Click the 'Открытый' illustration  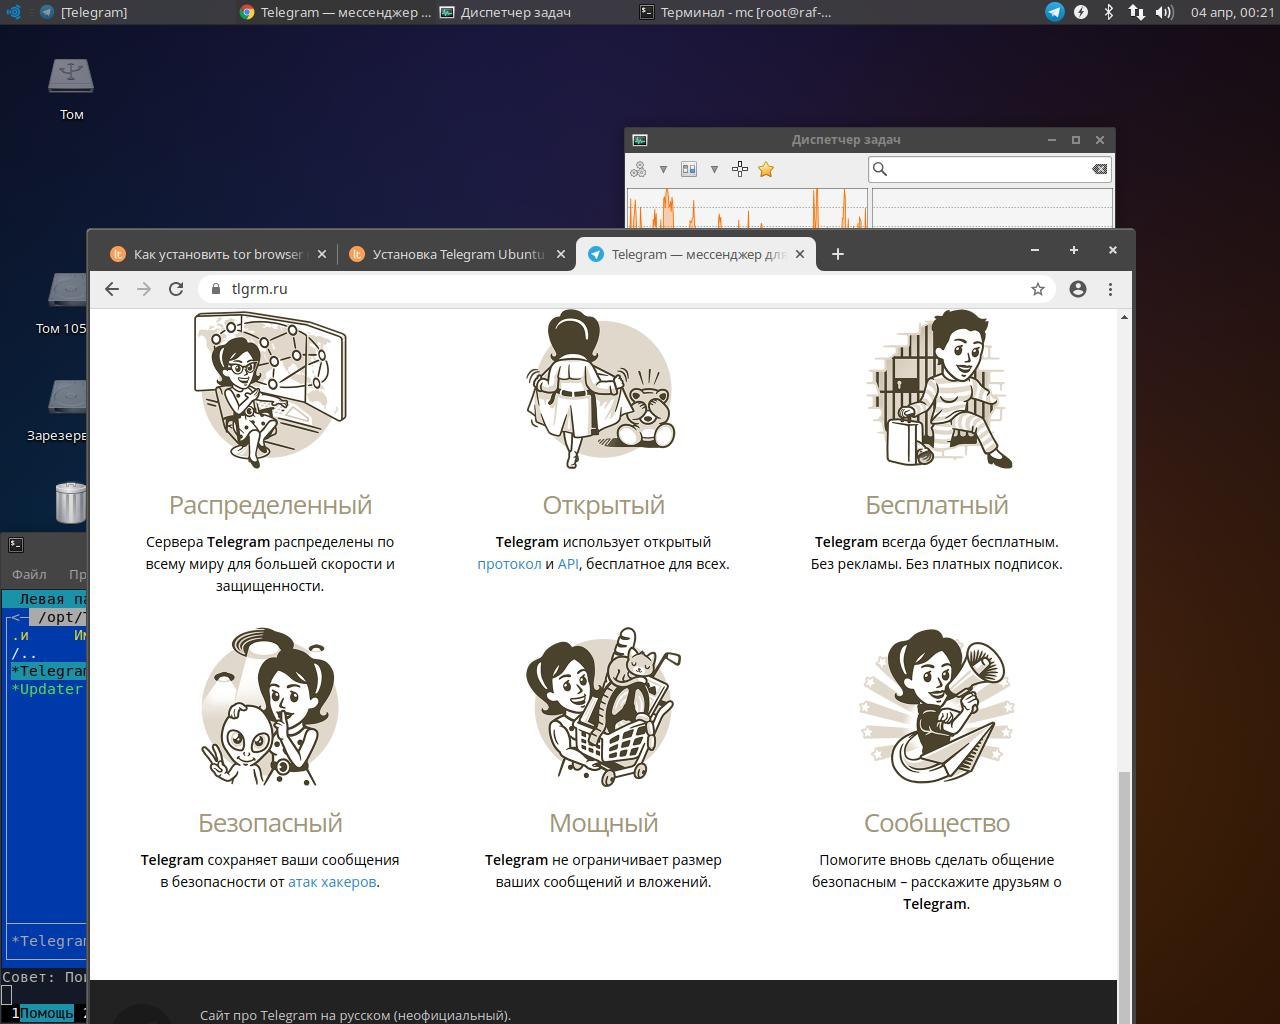click(603, 390)
